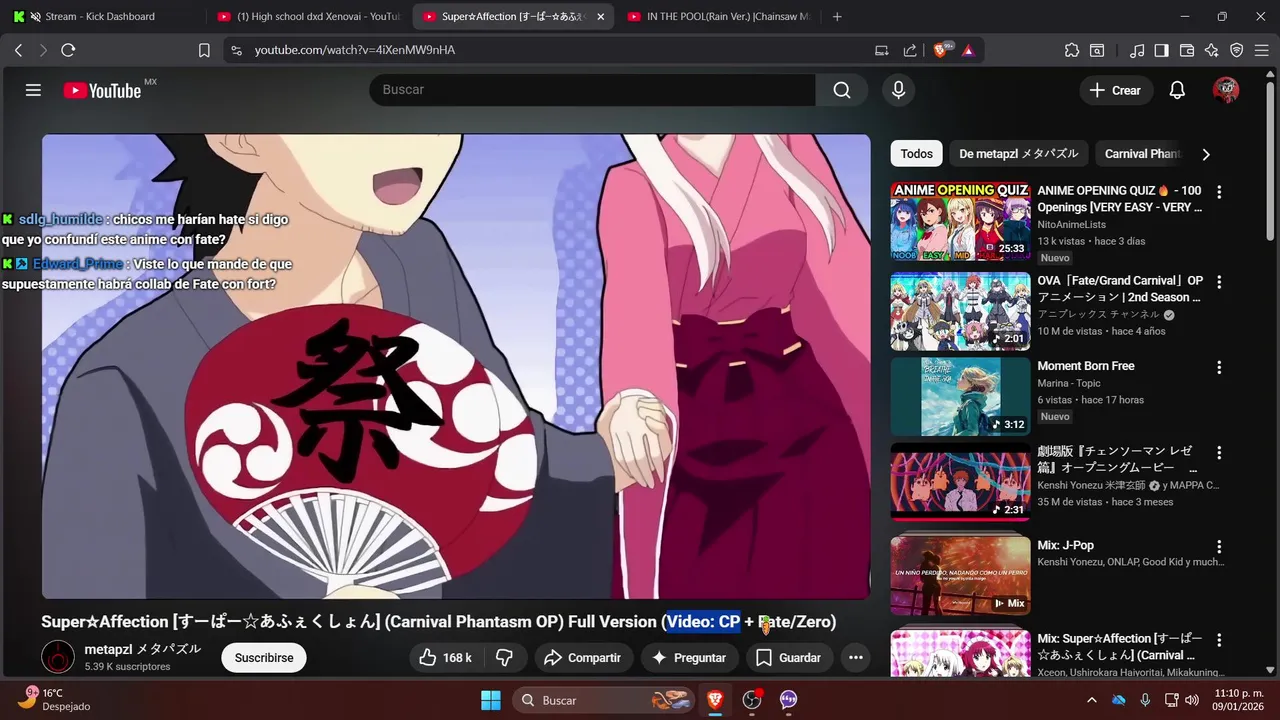Click the video player to pause
Image resolution: width=1280 pixels, height=720 pixels.
tap(456, 366)
